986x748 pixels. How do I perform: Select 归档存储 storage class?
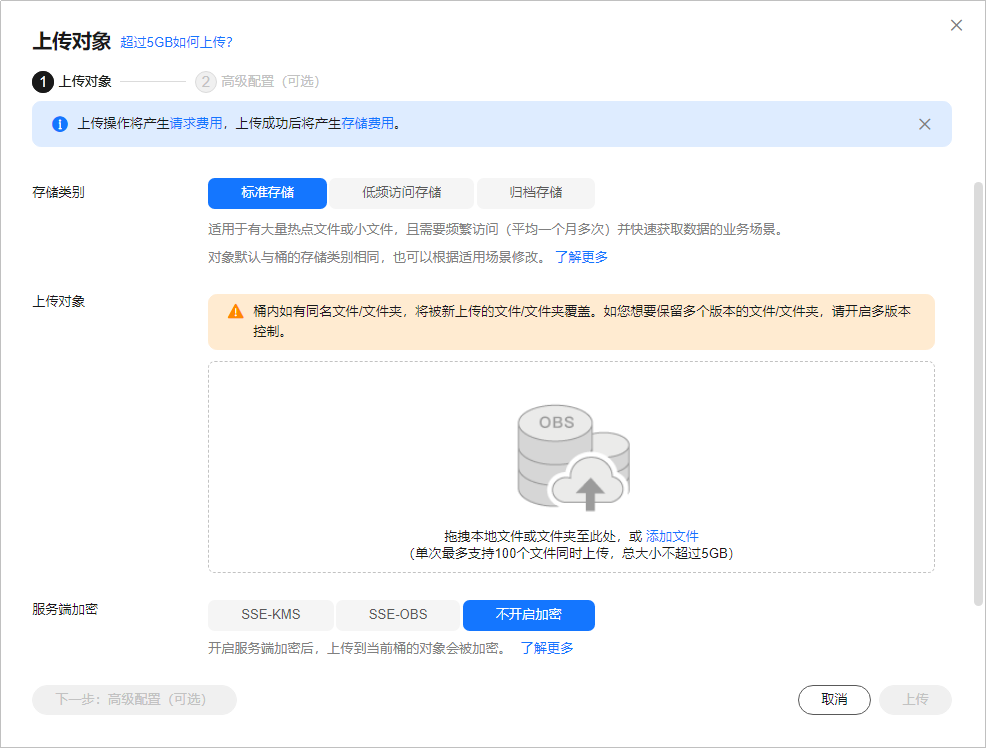coord(536,193)
